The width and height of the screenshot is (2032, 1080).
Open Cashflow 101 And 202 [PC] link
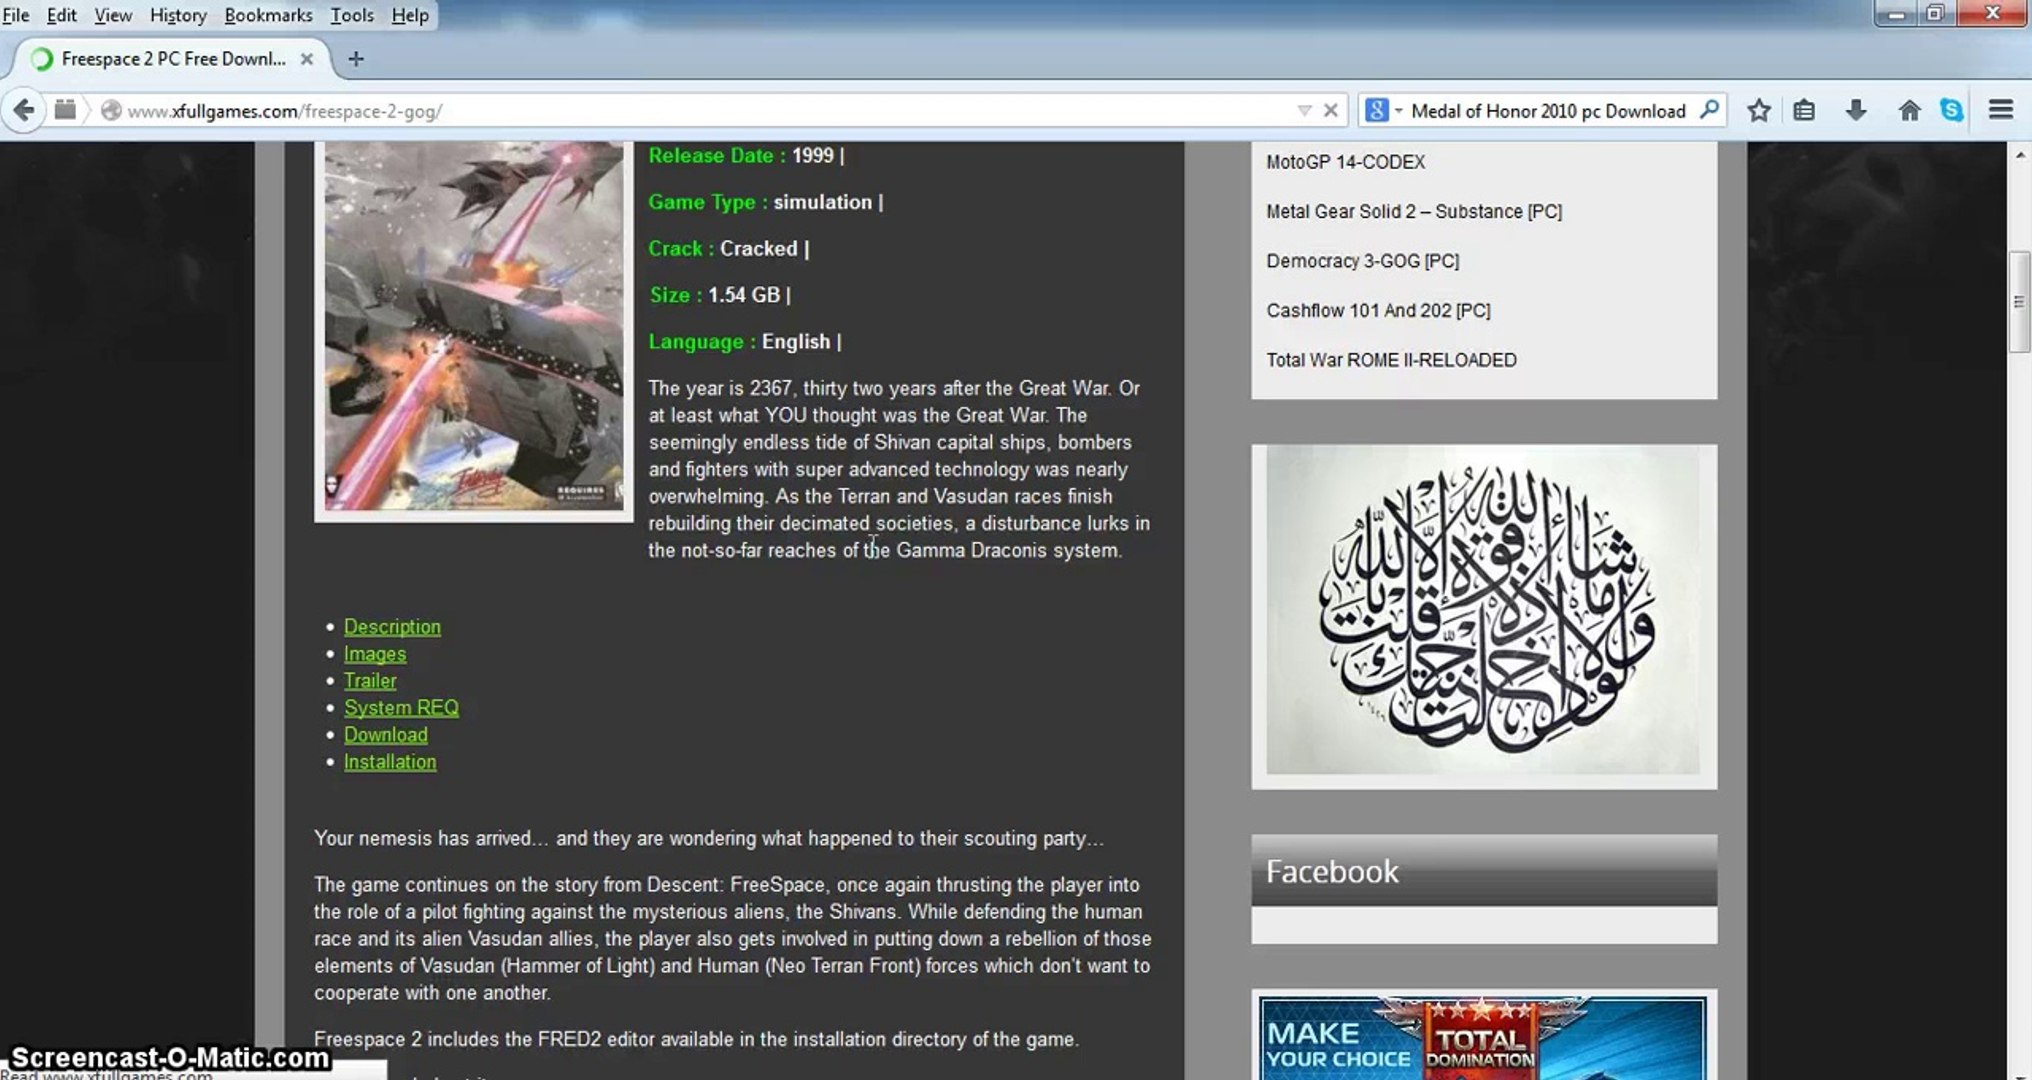click(x=1378, y=310)
